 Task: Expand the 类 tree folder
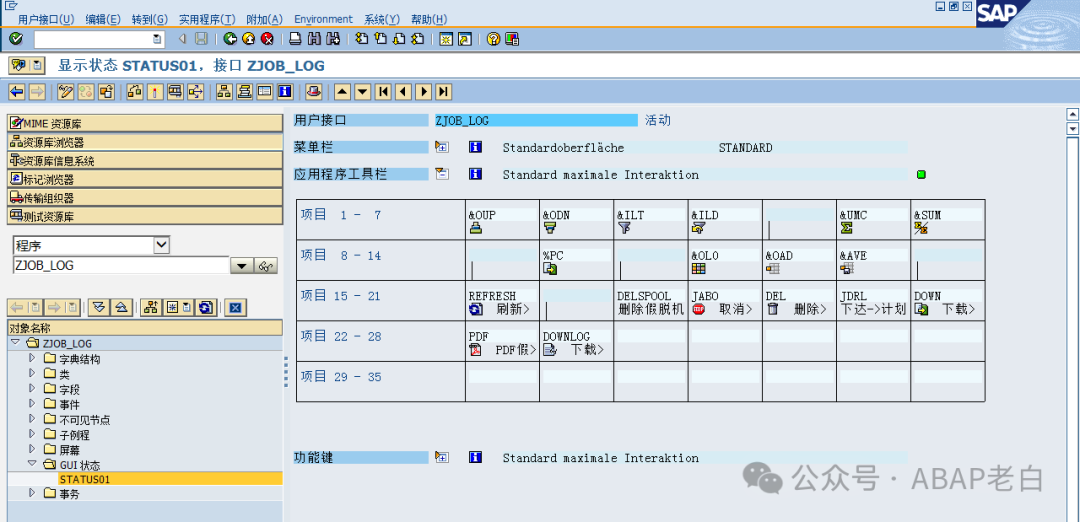click(x=32, y=374)
